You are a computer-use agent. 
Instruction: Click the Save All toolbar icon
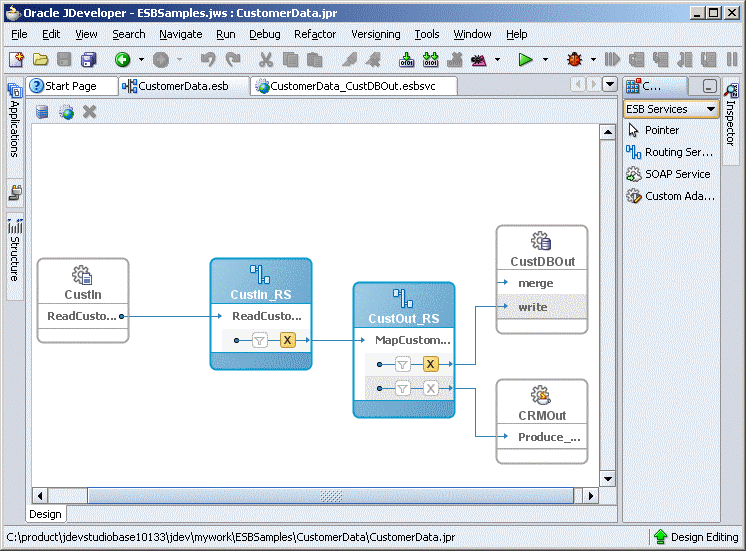point(88,59)
